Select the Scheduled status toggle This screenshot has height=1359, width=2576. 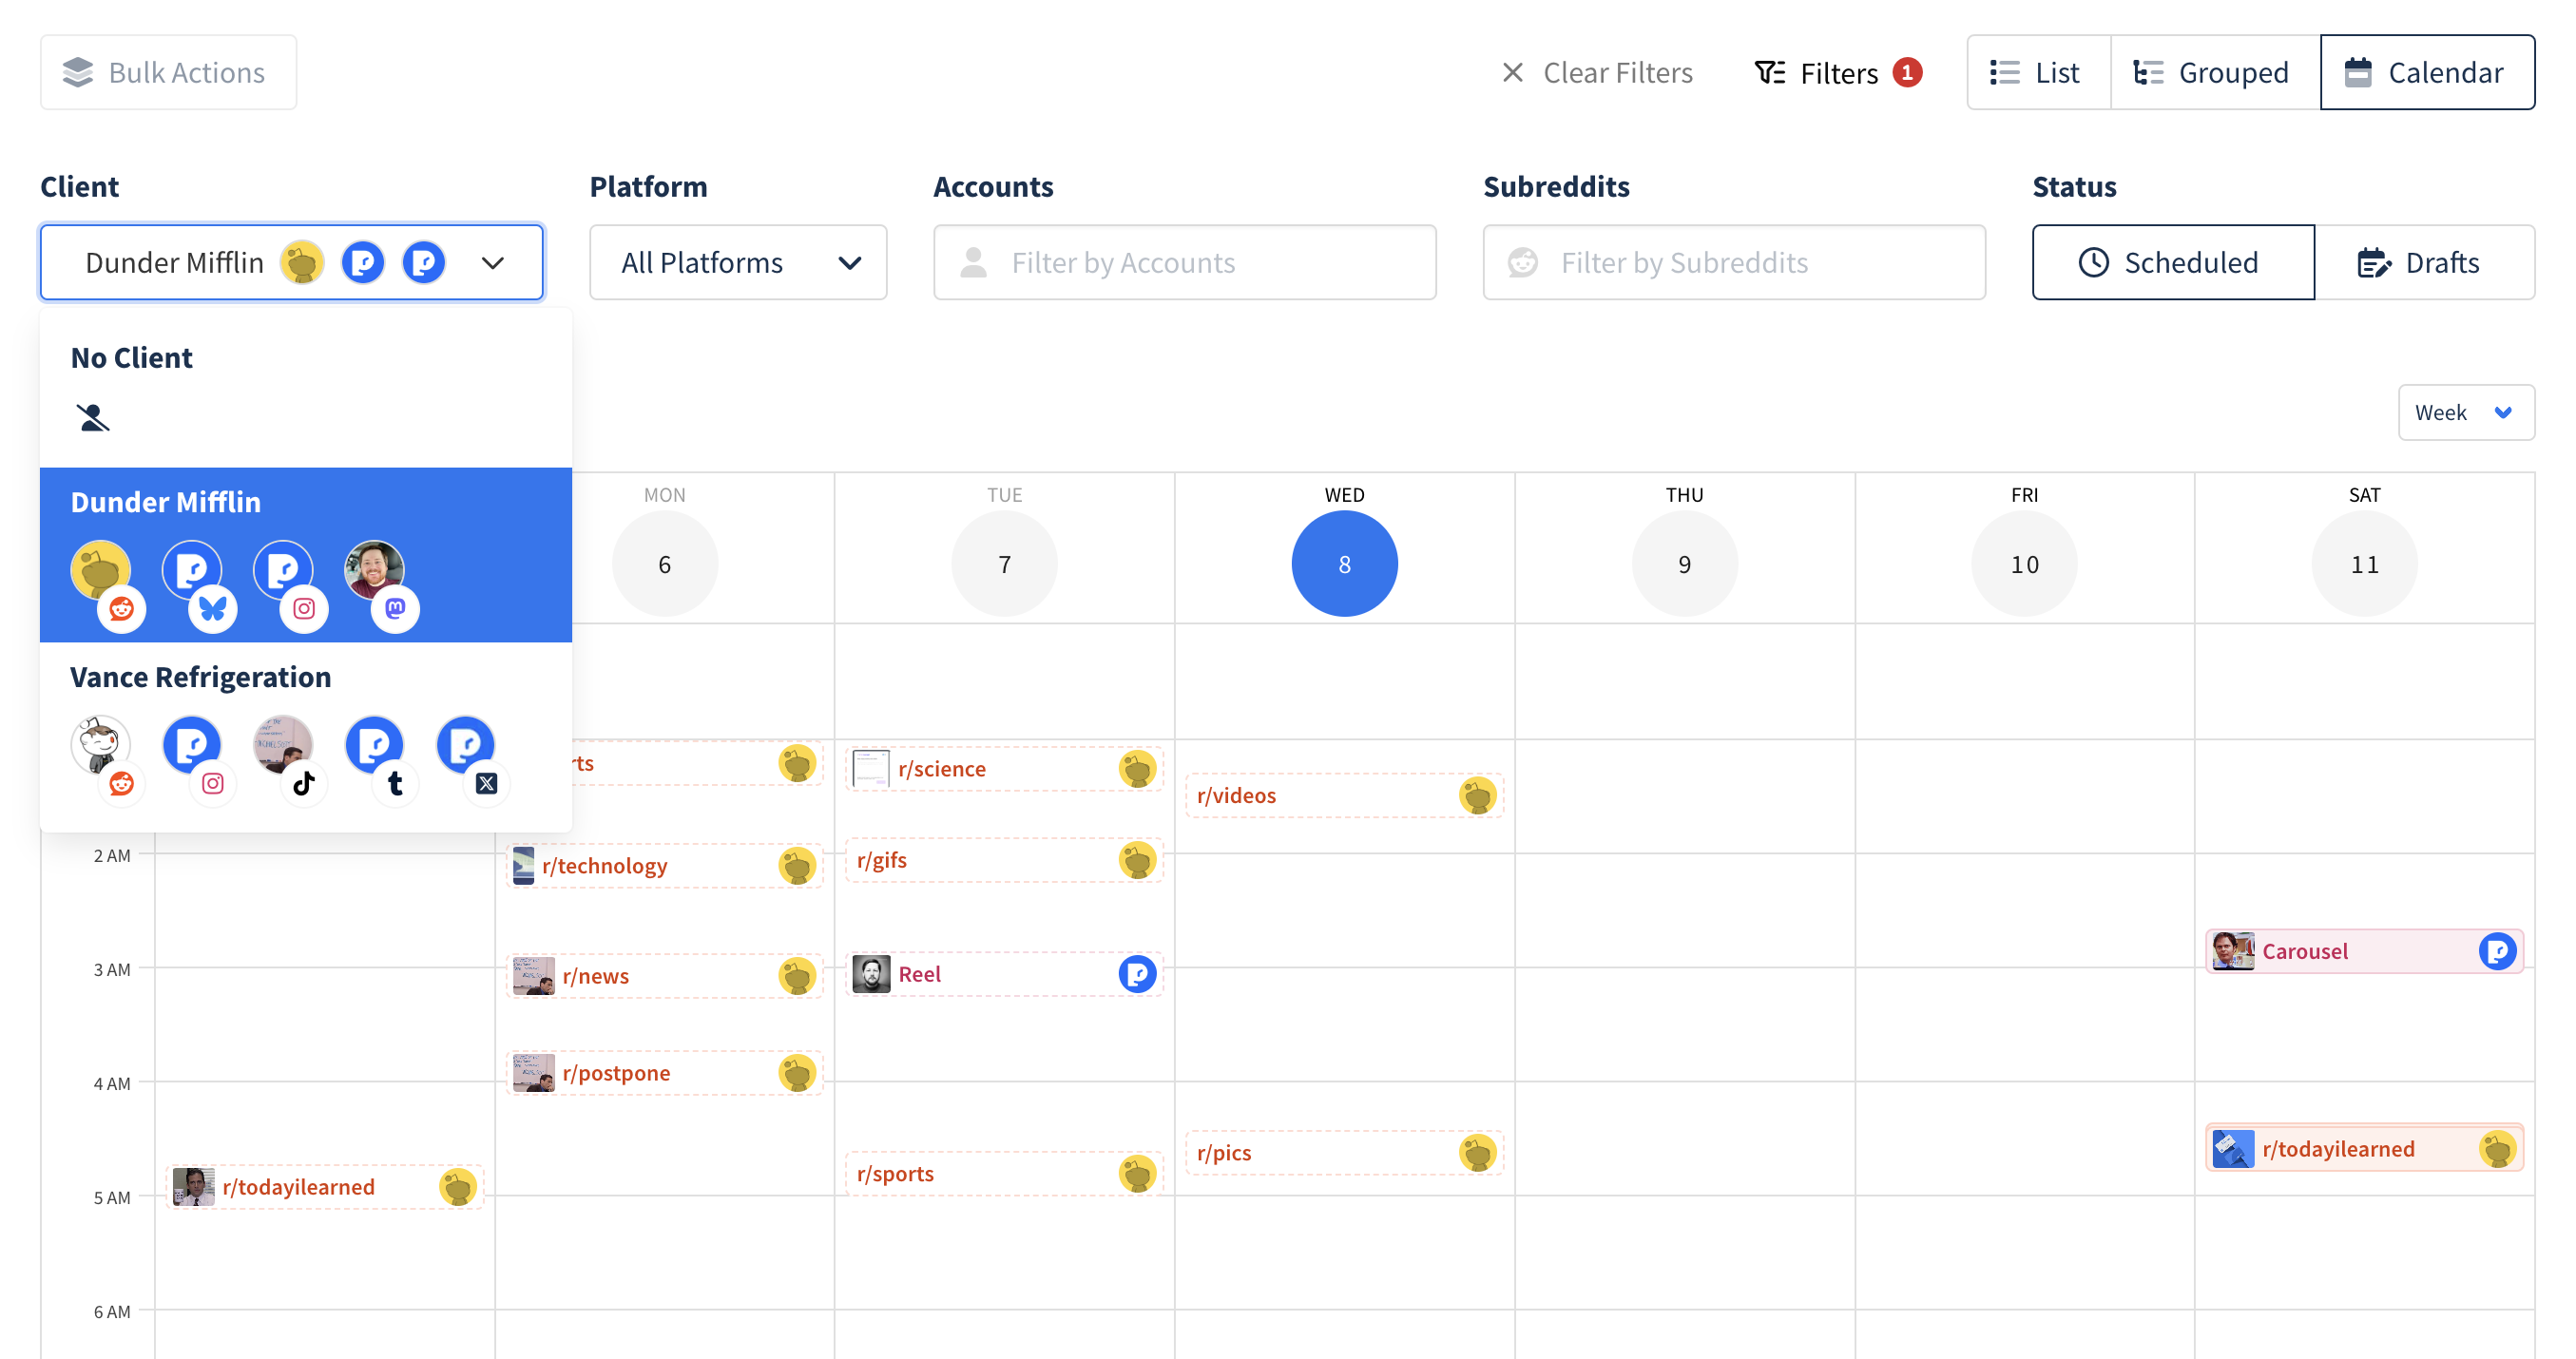(x=2173, y=262)
